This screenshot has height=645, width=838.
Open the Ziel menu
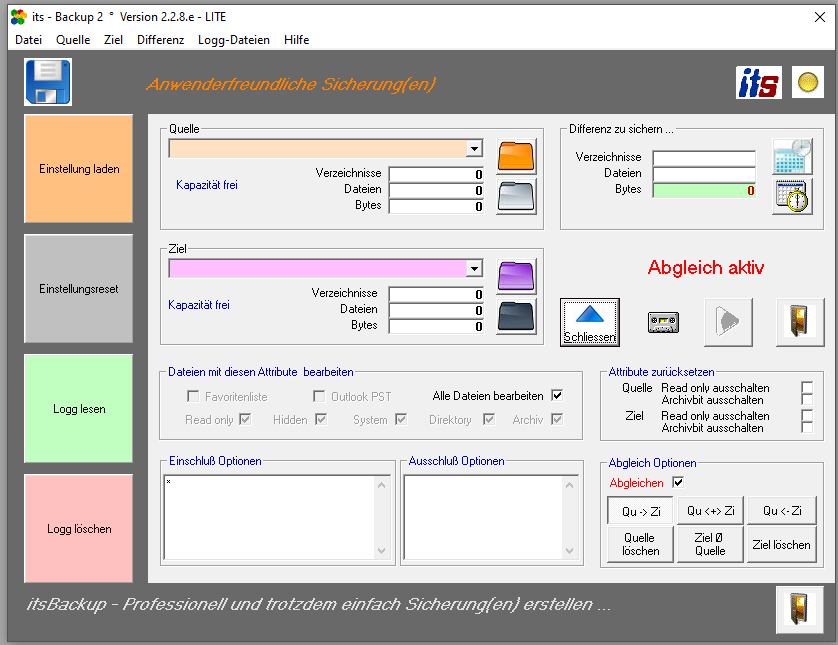[113, 40]
